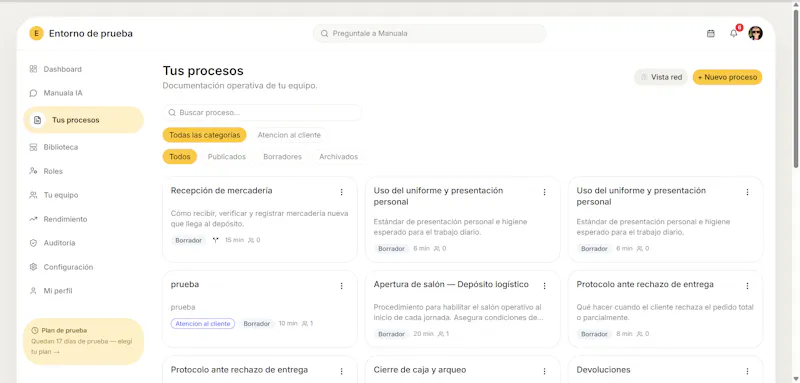Click the Buscar proceso search field
Image resolution: width=800 pixels, height=383 pixels.
[262, 113]
